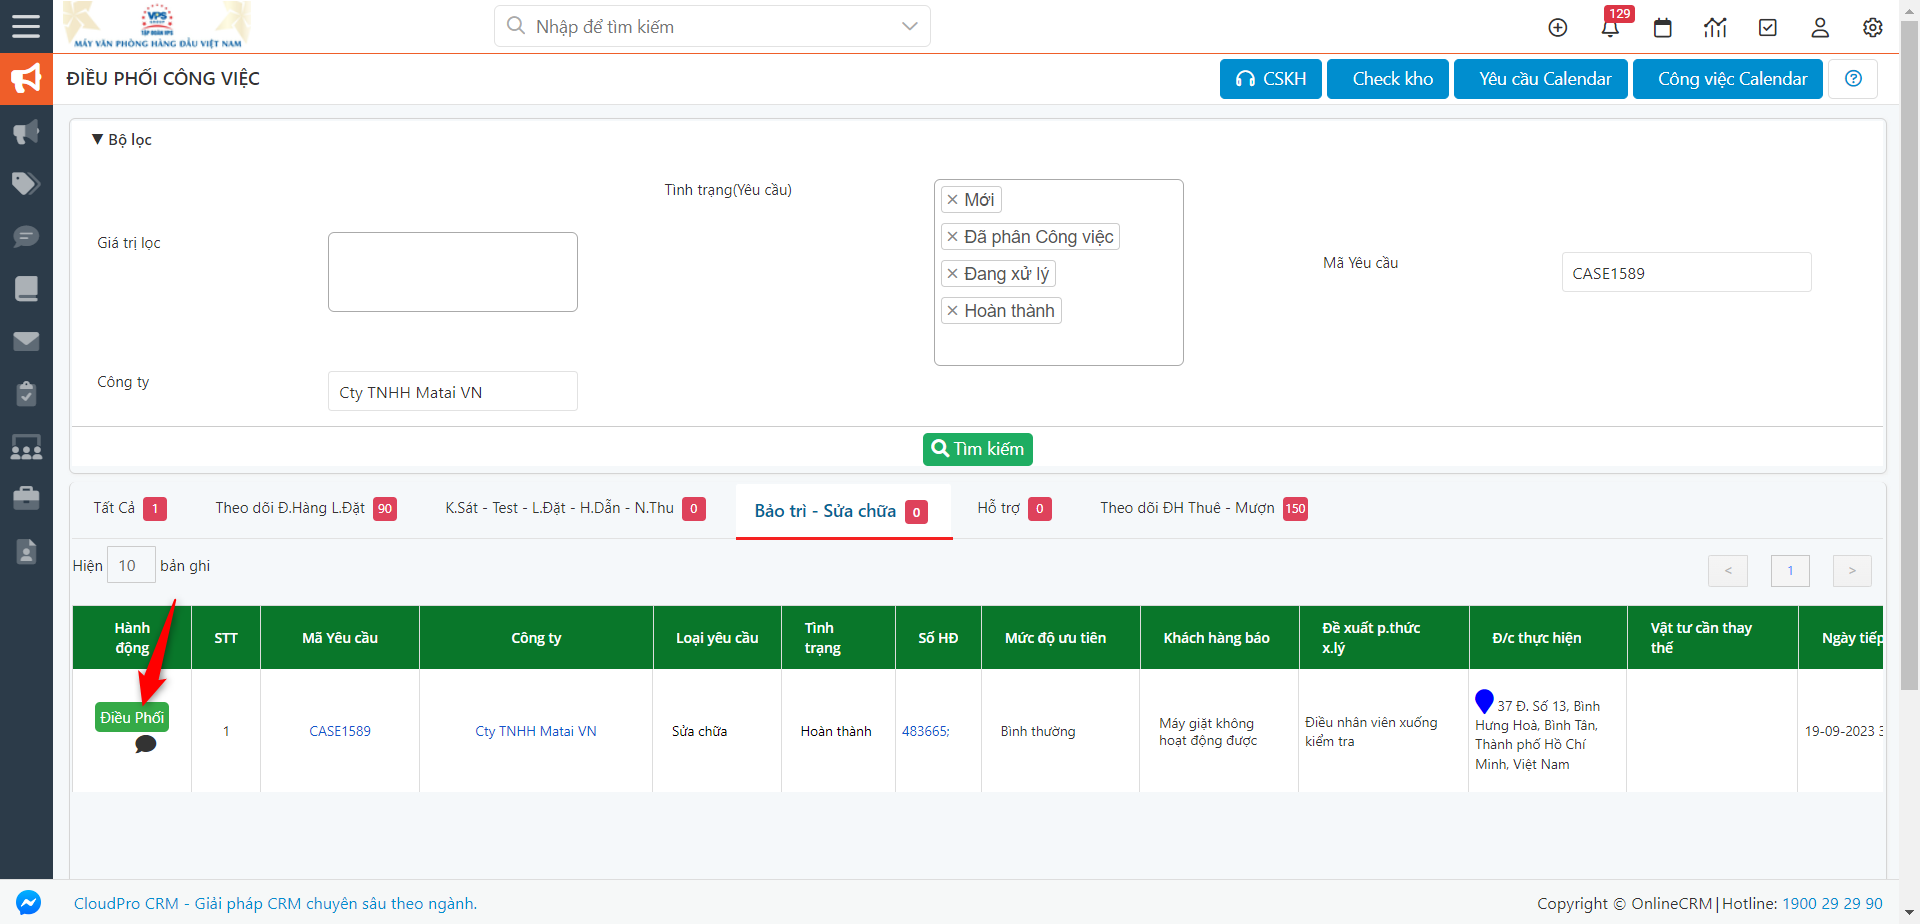Screen dimensions: 1920x924
Task: Open the Tình trạng multi-select box
Action: click(x=1059, y=272)
